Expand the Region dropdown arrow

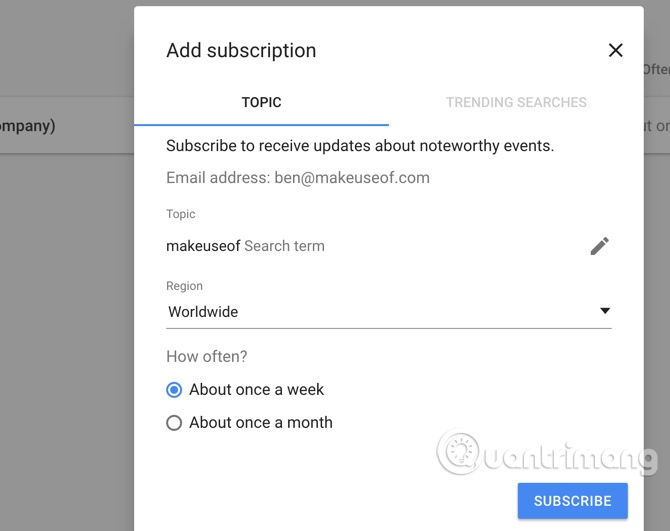coord(605,311)
